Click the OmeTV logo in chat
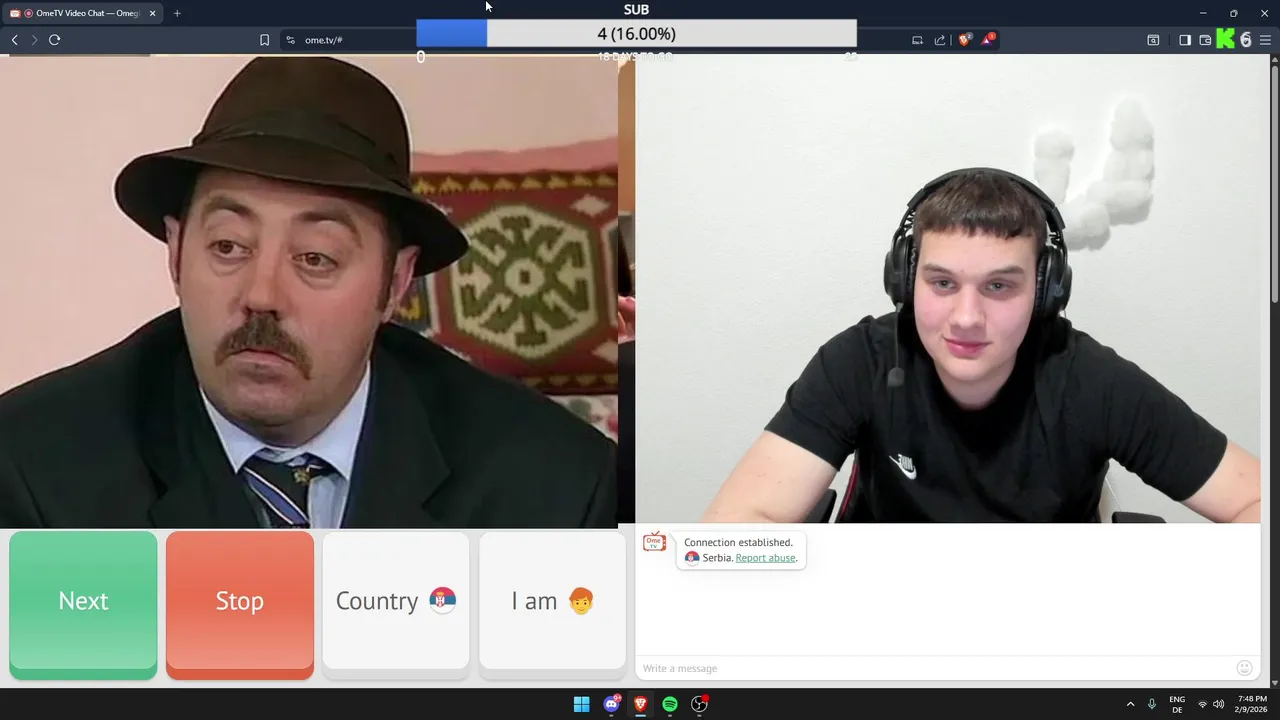1280x720 pixels. coord(654,543)
